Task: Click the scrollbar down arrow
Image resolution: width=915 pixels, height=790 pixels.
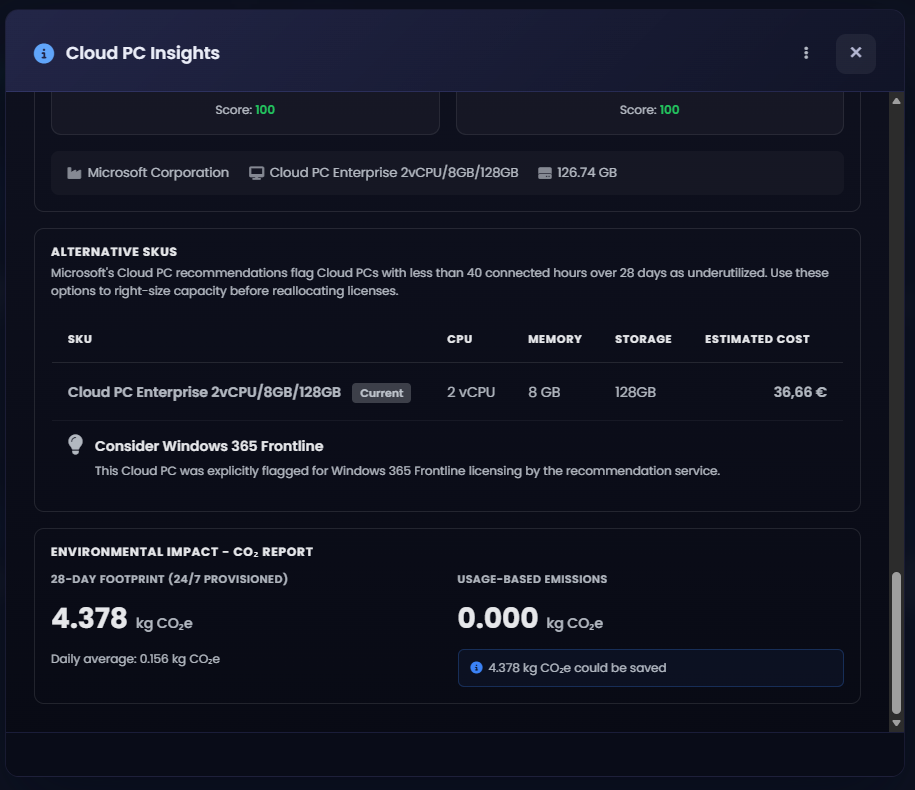Action: point(896,723)
